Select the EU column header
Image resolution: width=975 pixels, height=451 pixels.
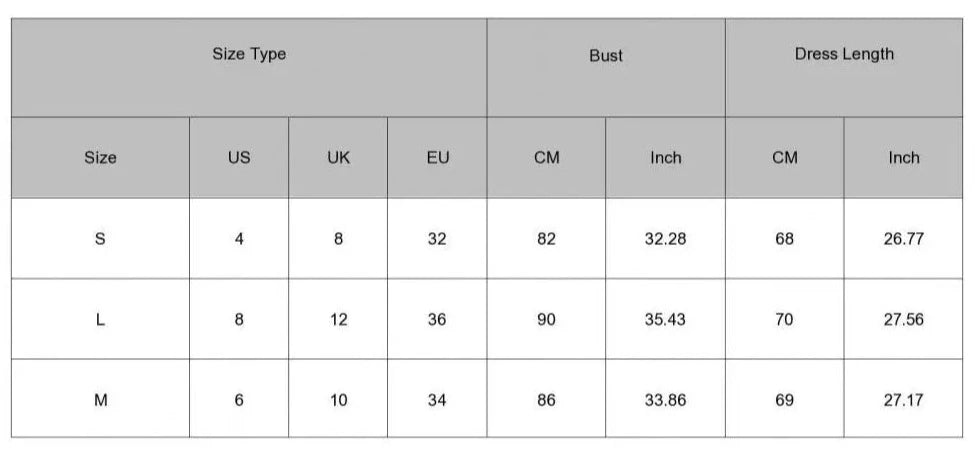pos(437,158)
